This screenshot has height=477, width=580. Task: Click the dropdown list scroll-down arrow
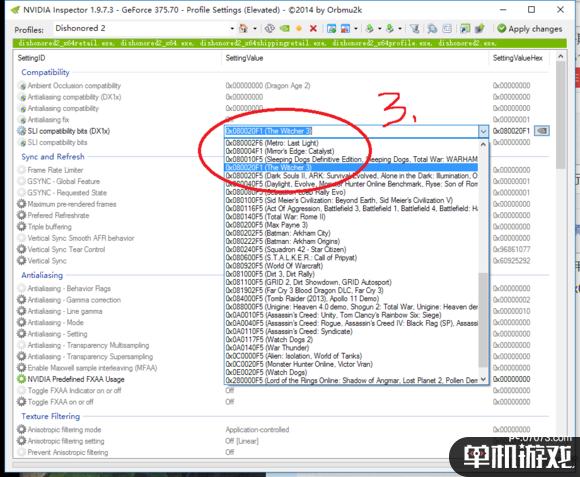[x=483, y=379]
